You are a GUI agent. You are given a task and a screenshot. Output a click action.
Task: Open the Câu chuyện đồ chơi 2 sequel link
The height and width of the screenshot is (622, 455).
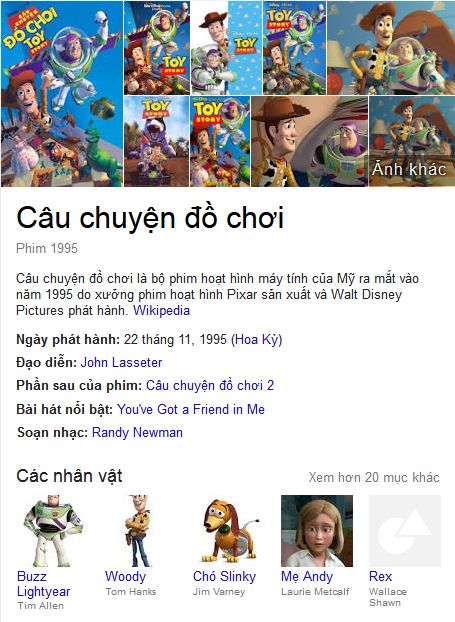210,385
